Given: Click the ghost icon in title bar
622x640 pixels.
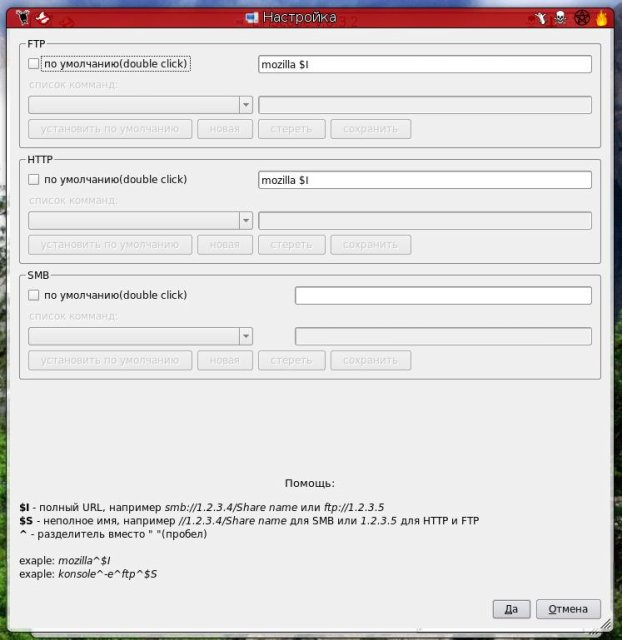Looking at the screenshot, I should (43, 18).
